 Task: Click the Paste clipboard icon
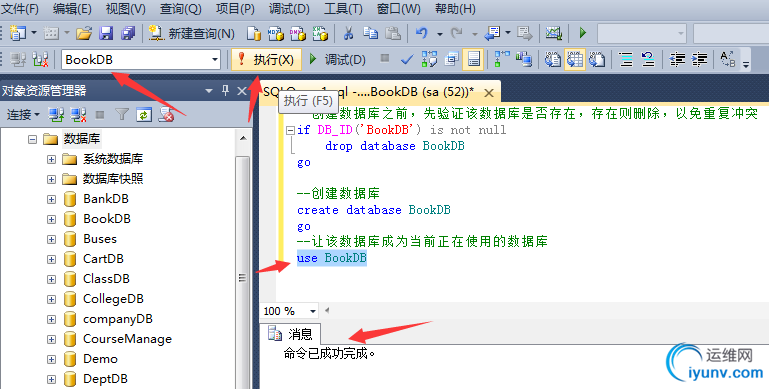pyautogui.click(x=392, y=33)
